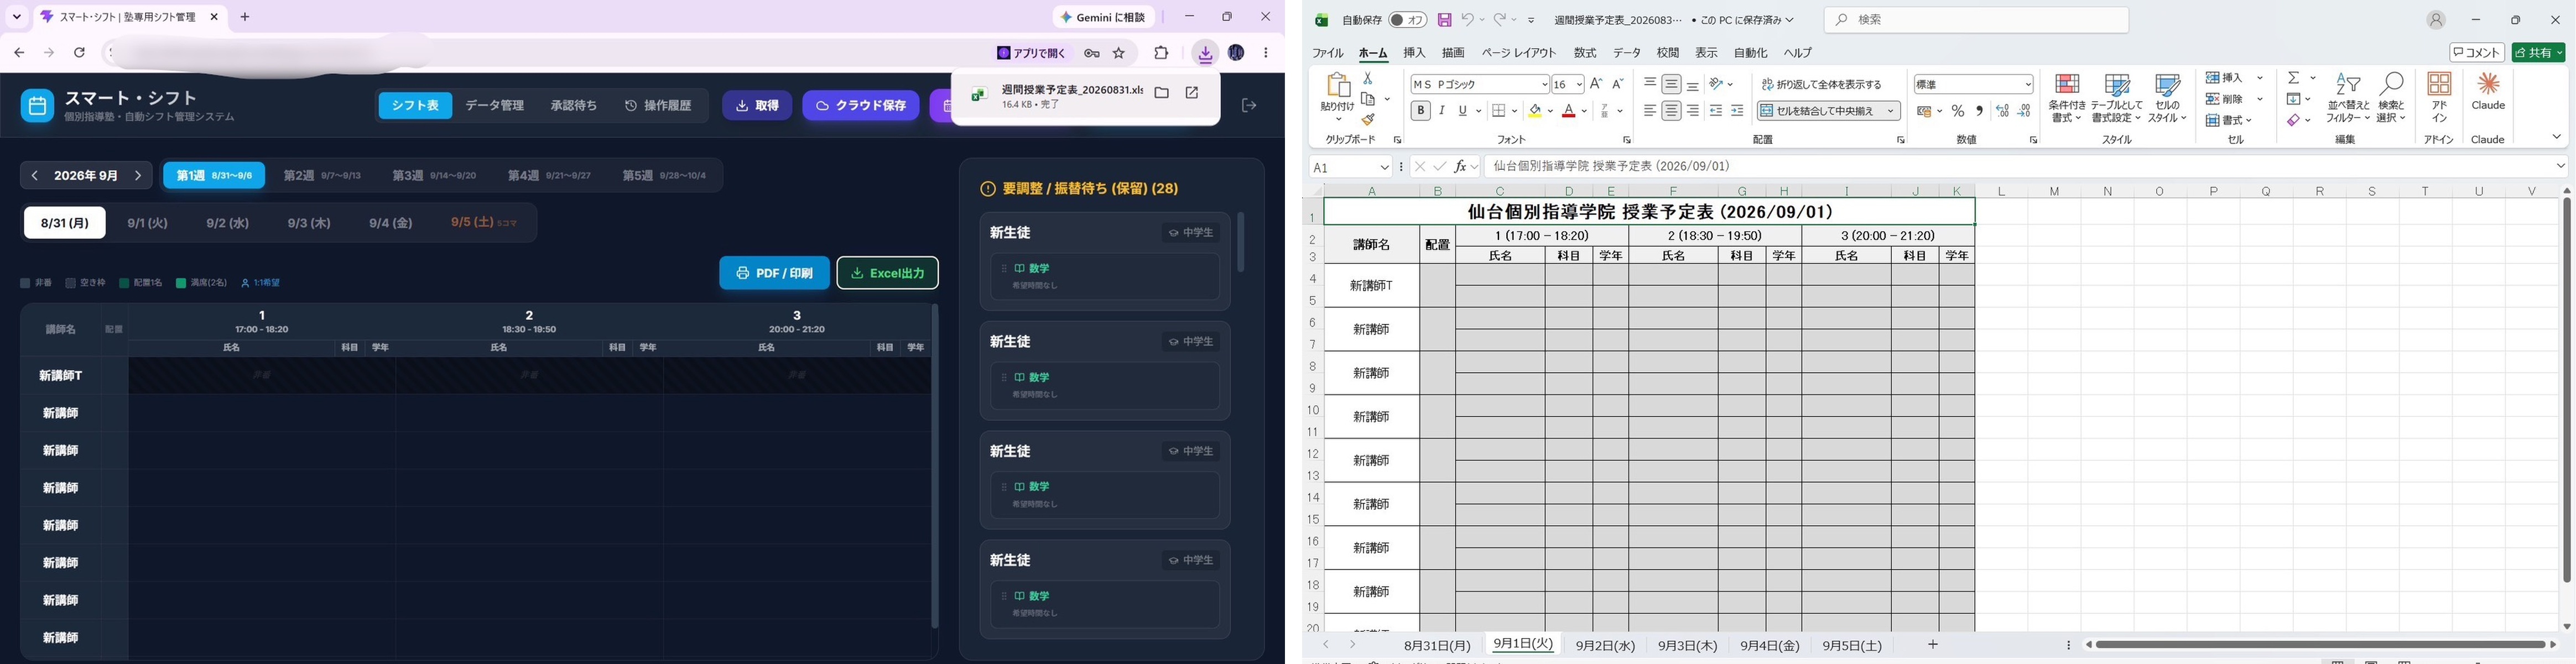Viewport: 2576px width, 664px height.
Task: Open the ファイル menu in Excel
Action: click(x=1328, y=53)
